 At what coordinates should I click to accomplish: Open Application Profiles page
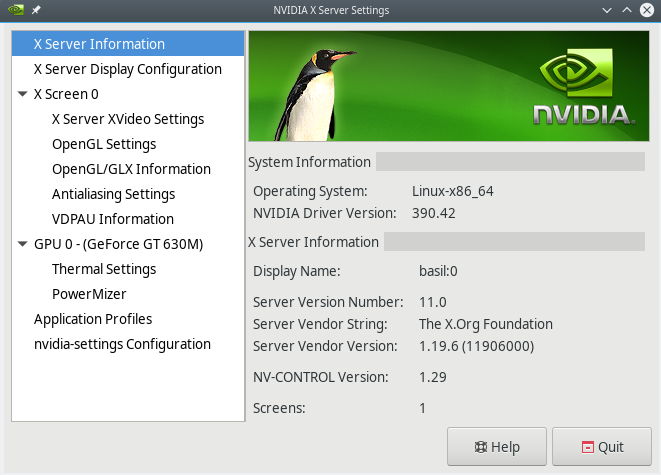(x=93, y=319)
